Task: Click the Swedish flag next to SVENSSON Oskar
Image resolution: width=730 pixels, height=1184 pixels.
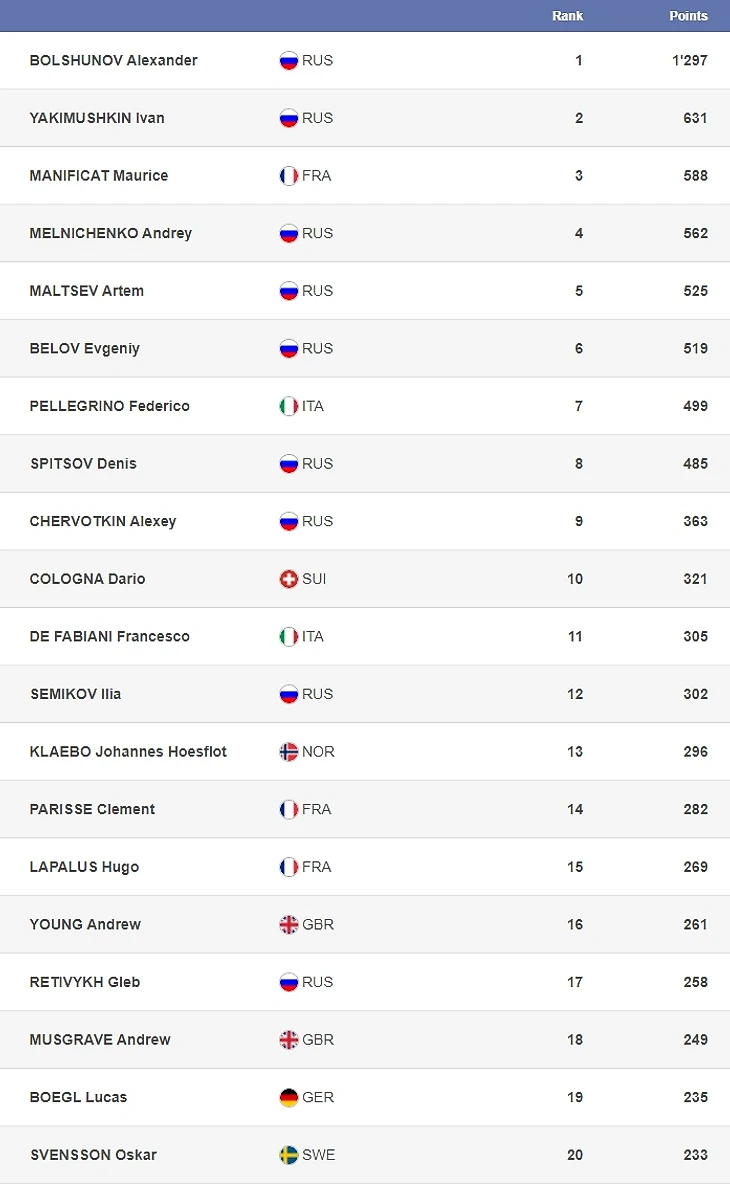Action: pos(289,1155)
